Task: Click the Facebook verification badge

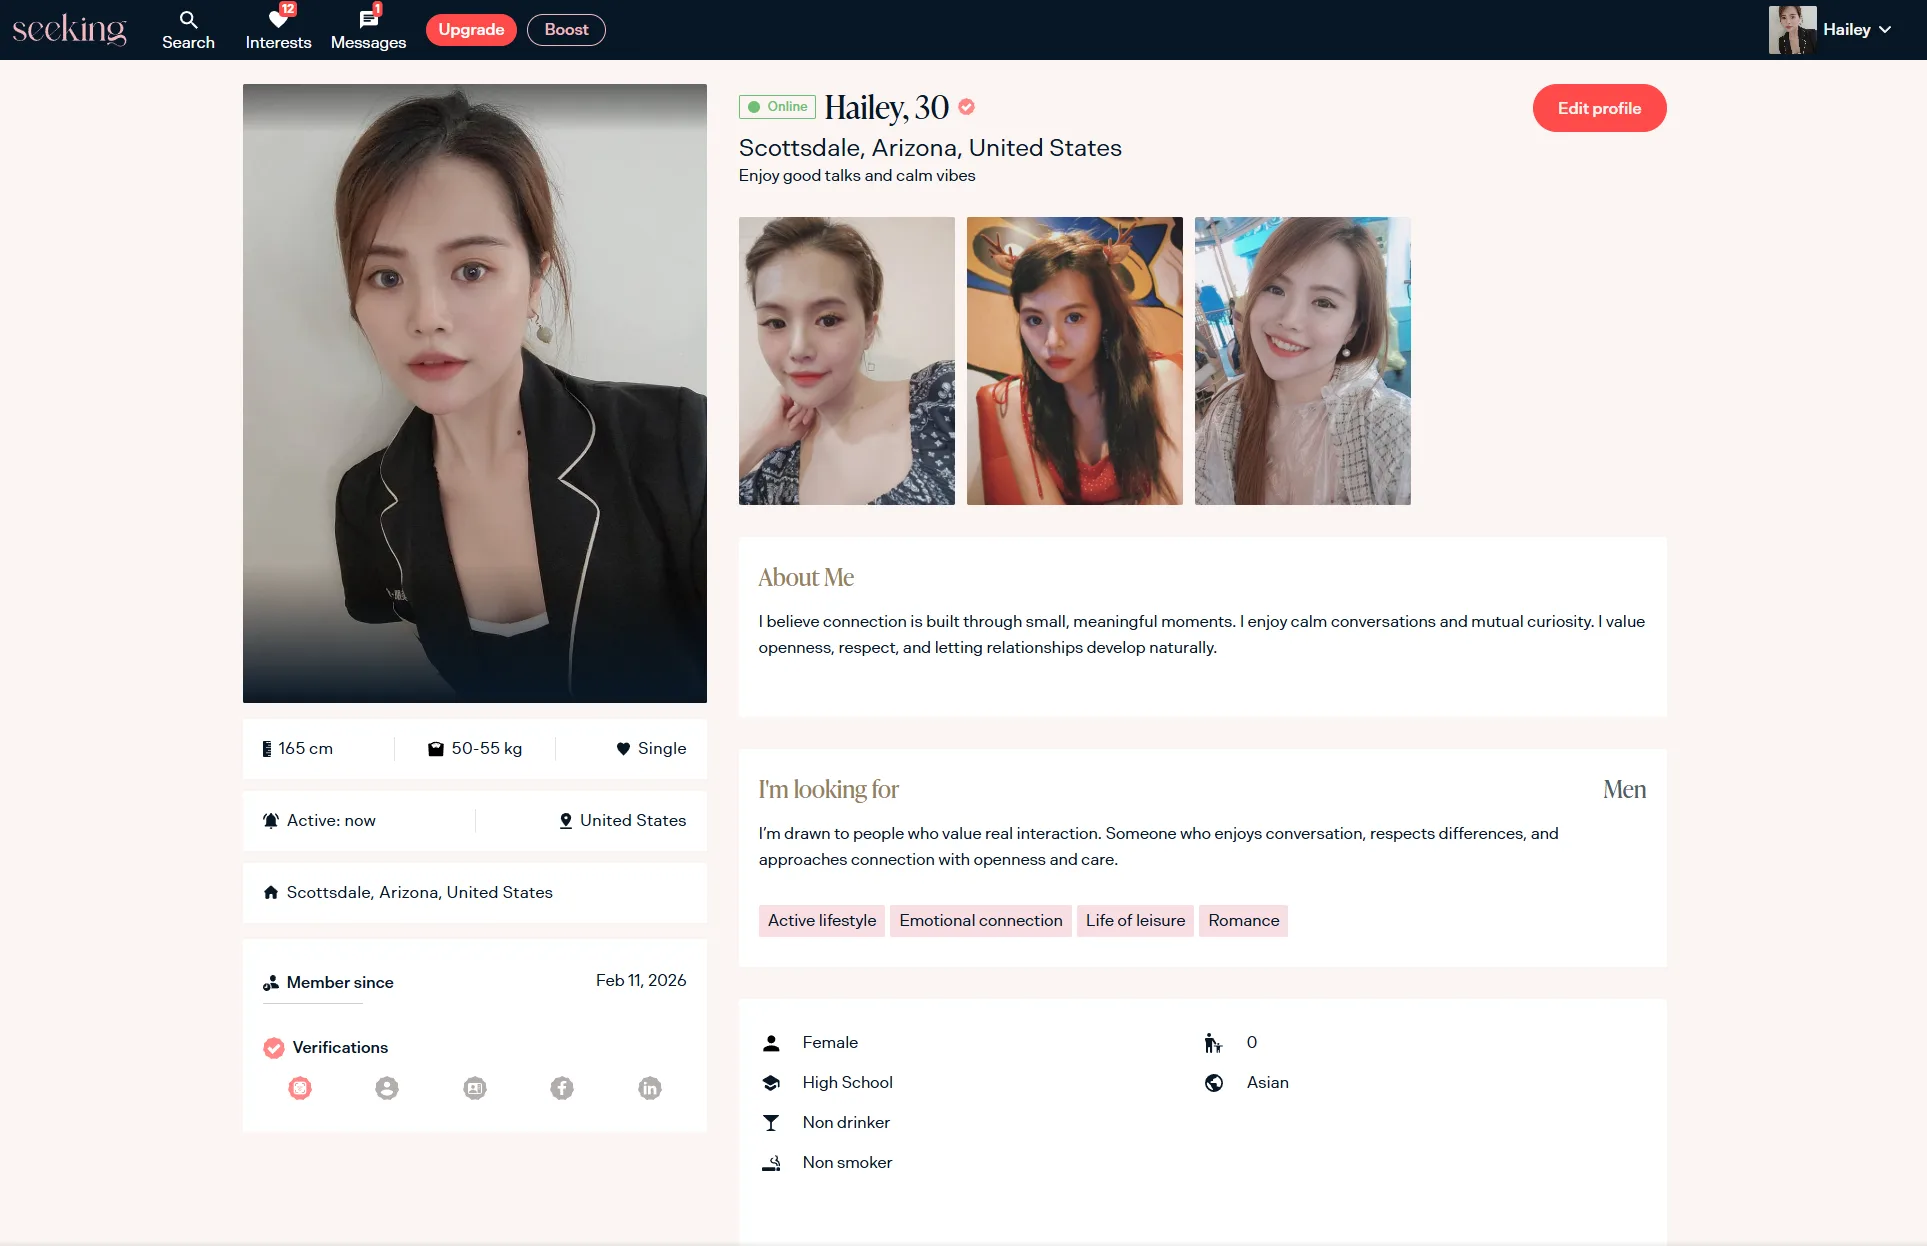Action: pos(562,1088)
